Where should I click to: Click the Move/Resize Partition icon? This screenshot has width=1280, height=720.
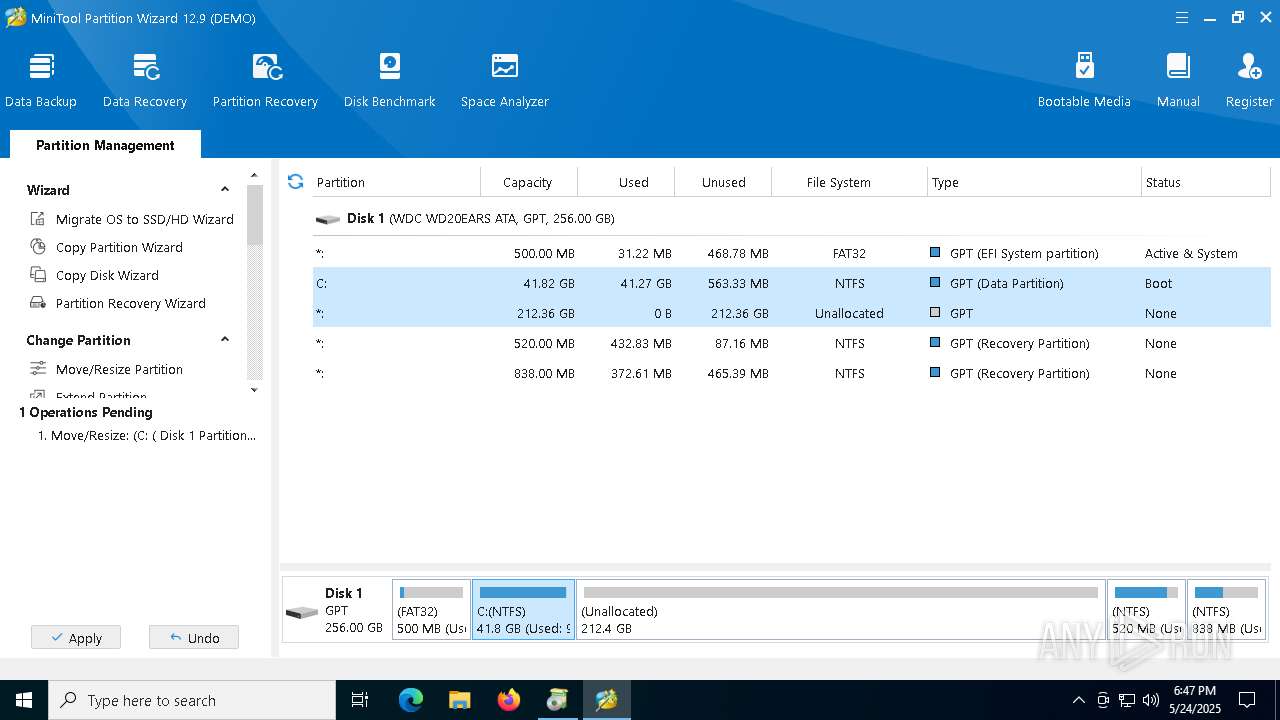pos(38,369)
